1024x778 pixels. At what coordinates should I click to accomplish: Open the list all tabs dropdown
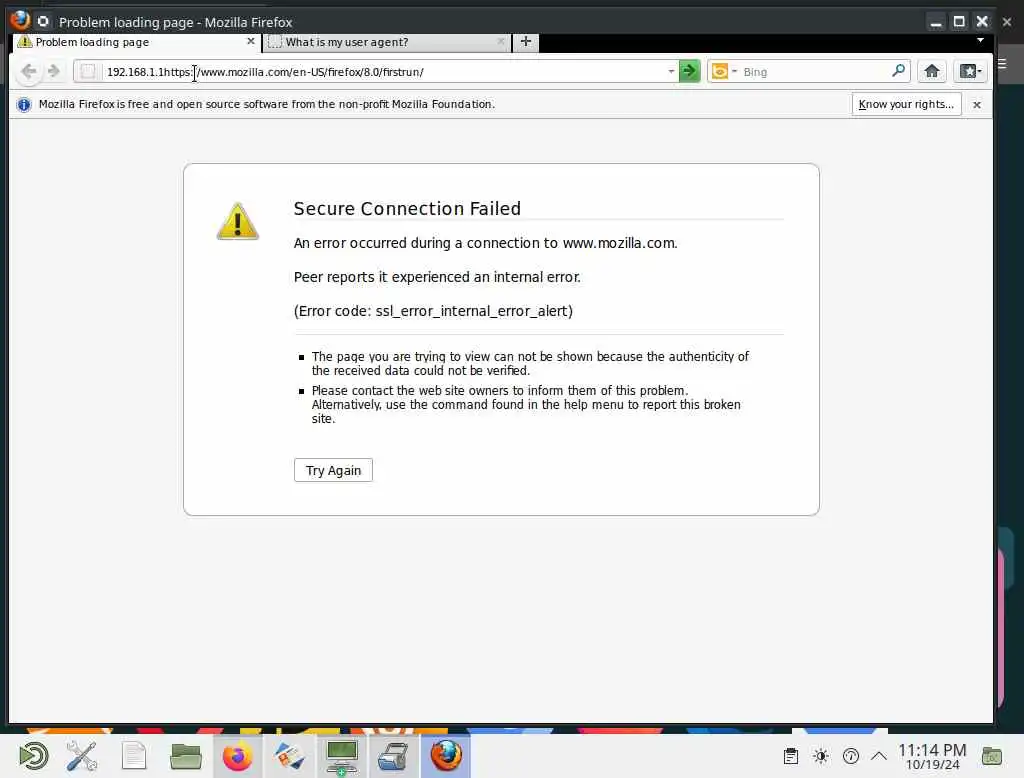[x=980, y=41]
